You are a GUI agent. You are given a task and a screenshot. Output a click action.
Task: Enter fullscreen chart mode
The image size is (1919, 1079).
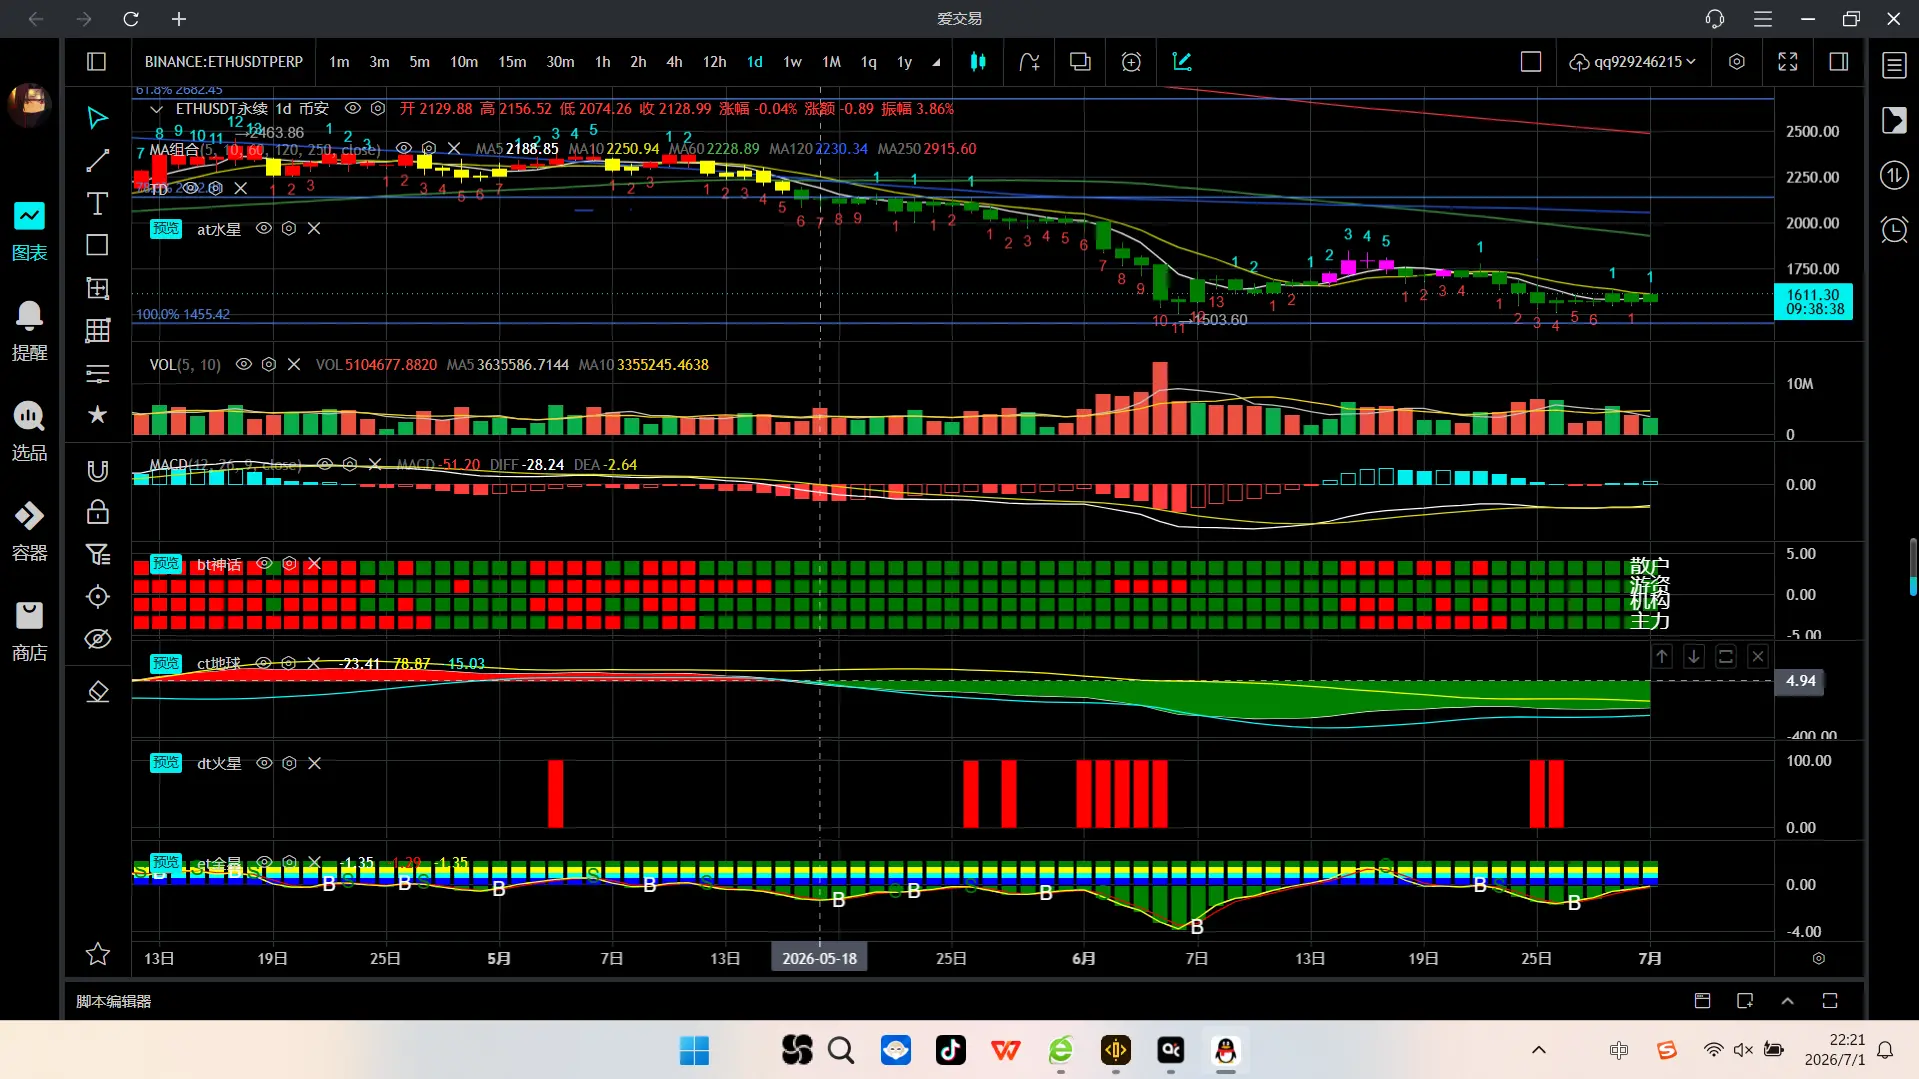(1788, 62)
